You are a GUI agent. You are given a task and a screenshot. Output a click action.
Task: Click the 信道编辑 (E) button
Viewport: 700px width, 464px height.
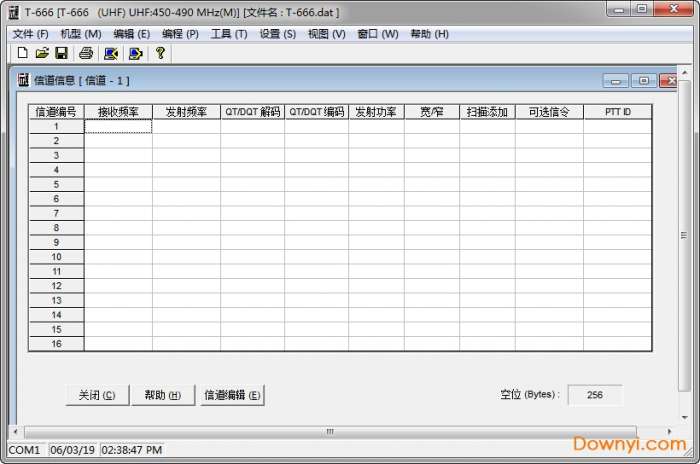click(232, 395)
